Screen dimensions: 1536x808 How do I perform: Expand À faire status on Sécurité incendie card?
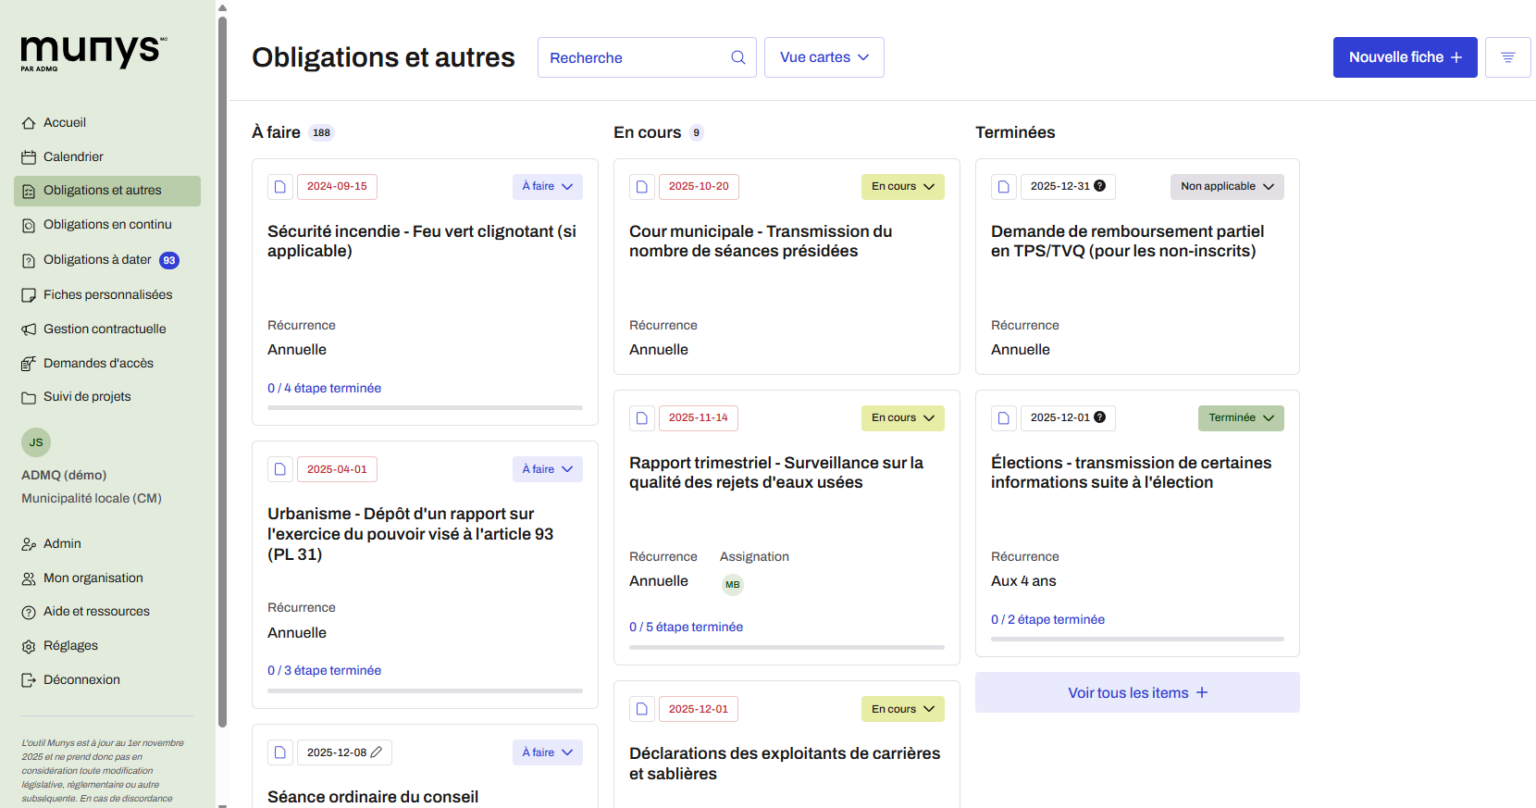point(547,187)
